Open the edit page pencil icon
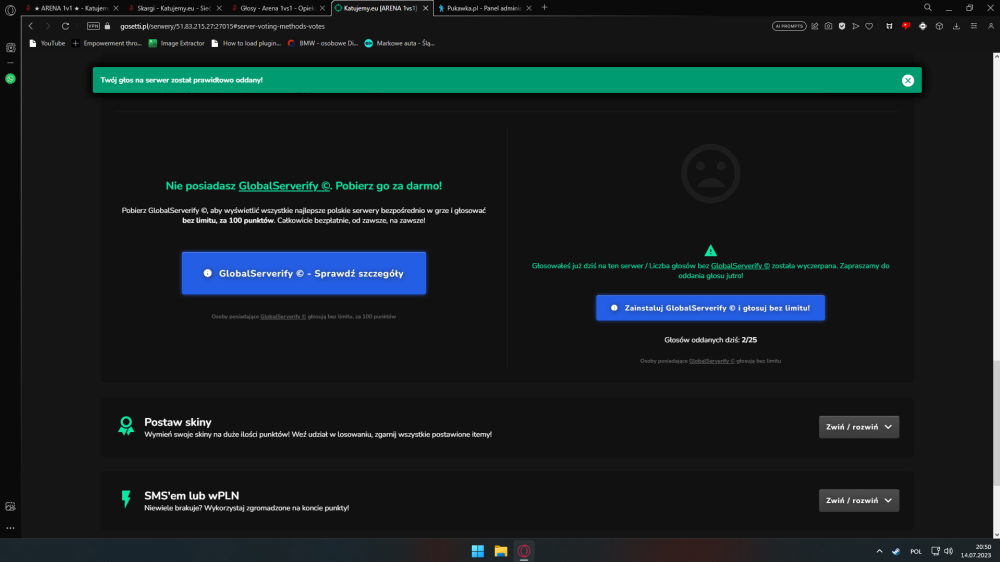 pyautogui.click(x=815, y=26)
